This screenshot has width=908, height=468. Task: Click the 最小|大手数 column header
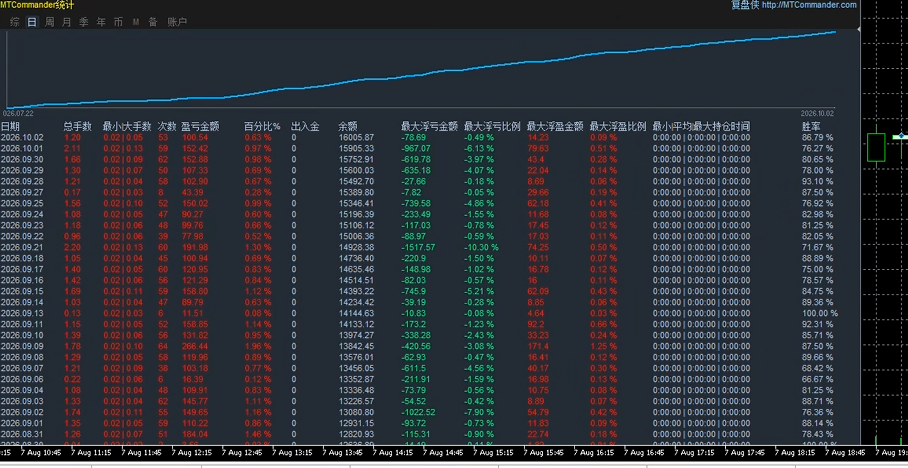127,126
